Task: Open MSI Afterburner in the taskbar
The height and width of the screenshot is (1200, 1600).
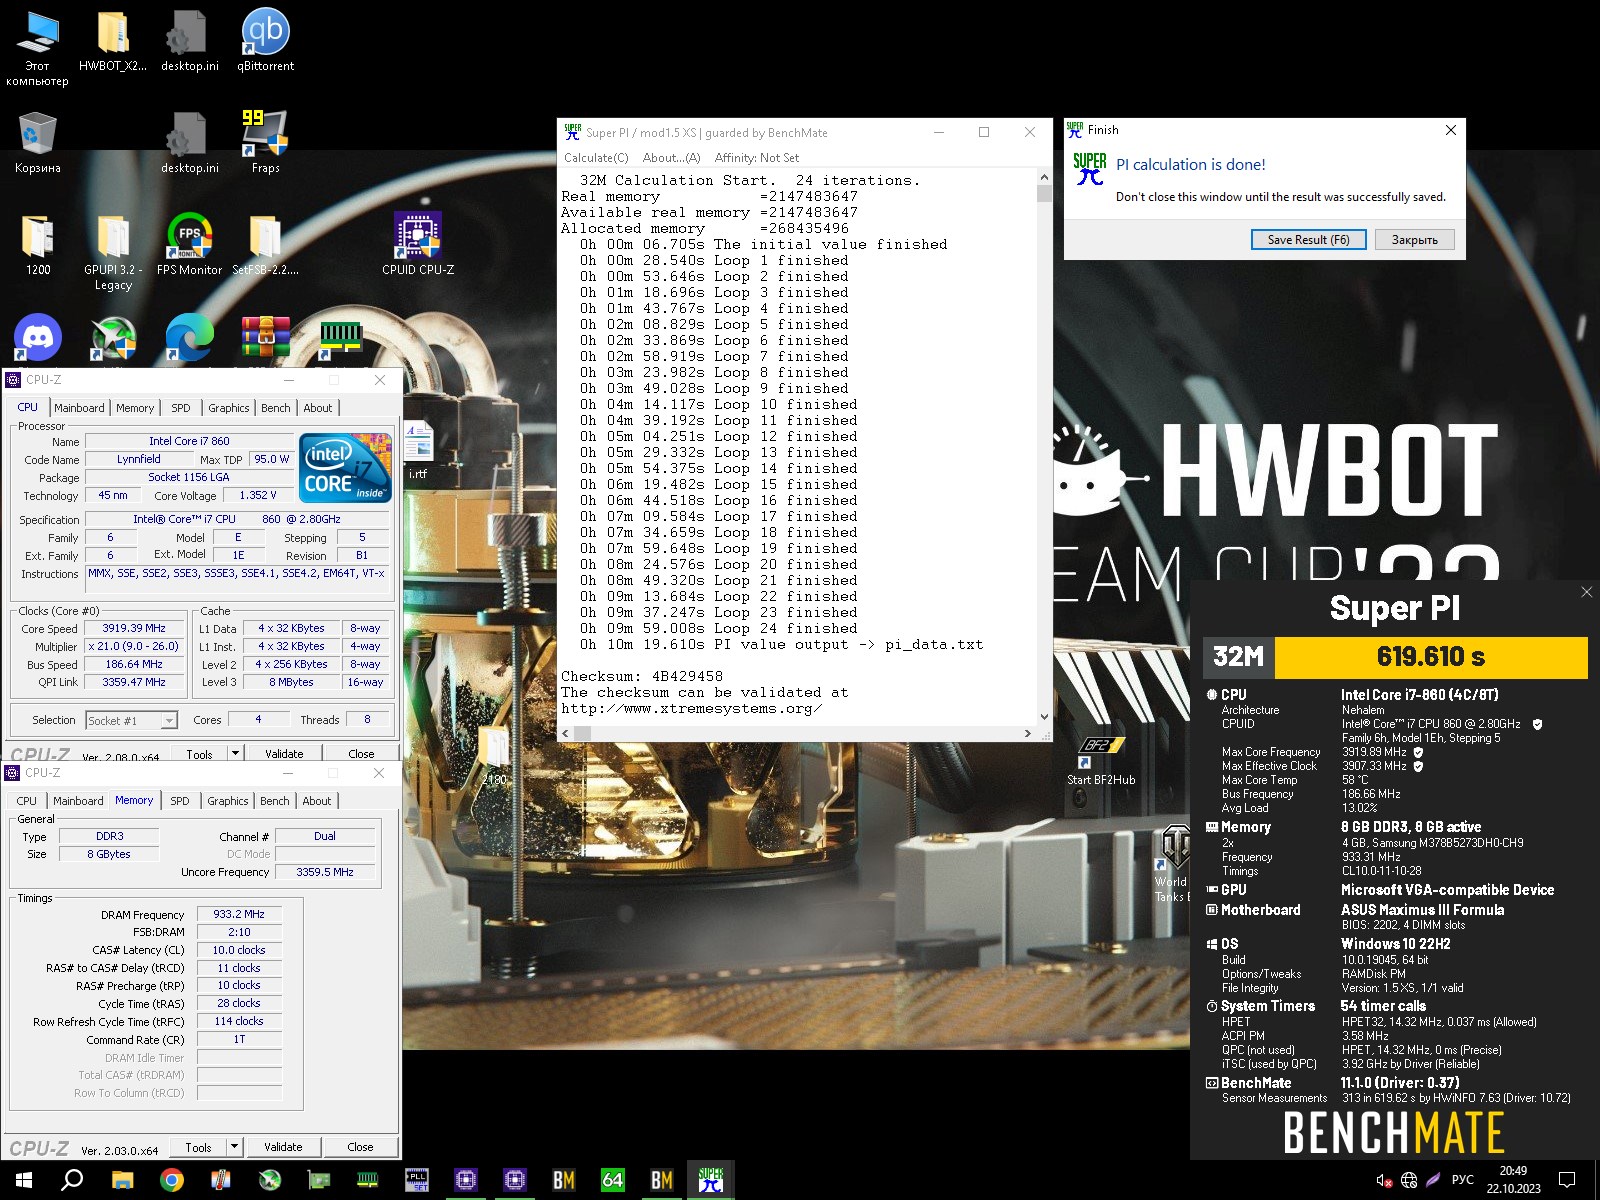Action: [270, 1180]
